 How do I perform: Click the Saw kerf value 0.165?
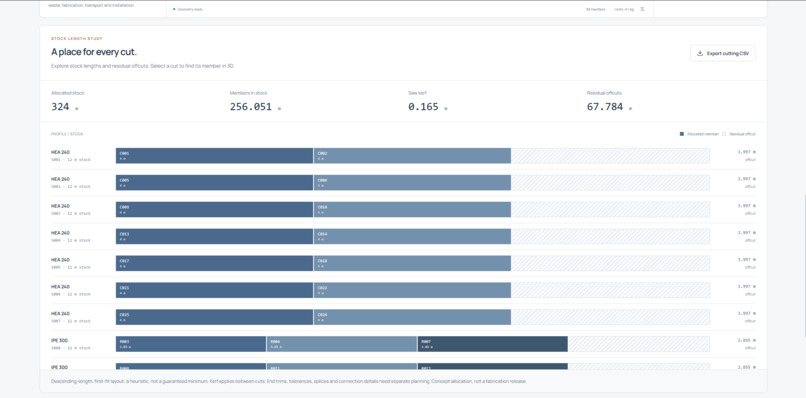[x=423, y=107]
